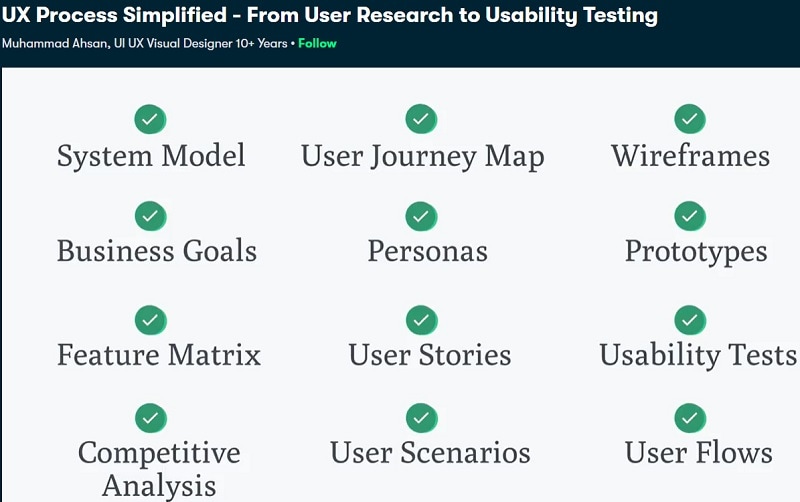The width and height of the screenshot is (800, 502).
Task: Click the check icon above Prototypes
Action: coord(690,215)
